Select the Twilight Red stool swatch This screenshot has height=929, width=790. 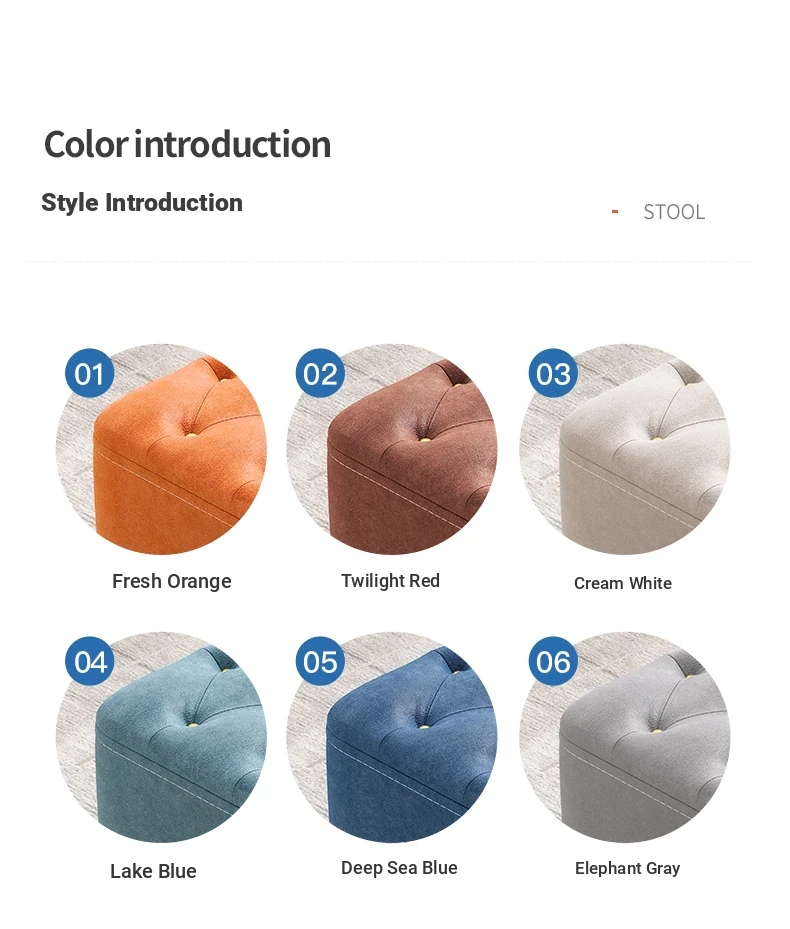point(392,449)
